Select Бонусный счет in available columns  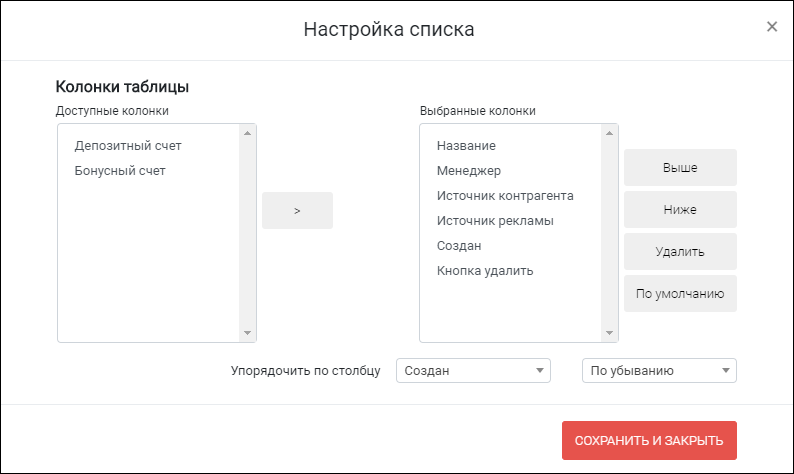pos(120,171)
